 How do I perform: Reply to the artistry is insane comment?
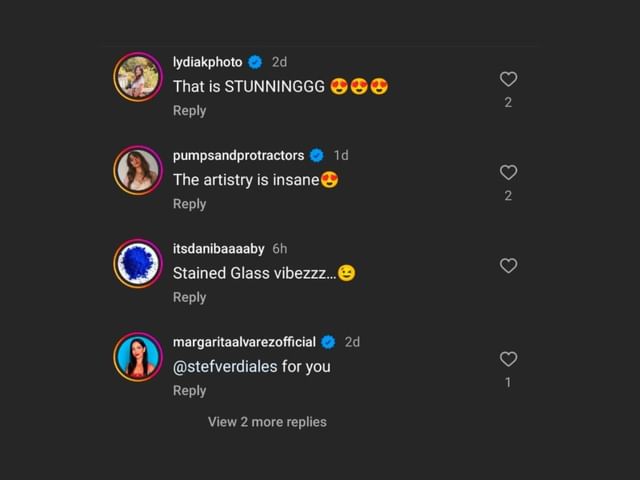pyautogui.click(x=189, y=204)
